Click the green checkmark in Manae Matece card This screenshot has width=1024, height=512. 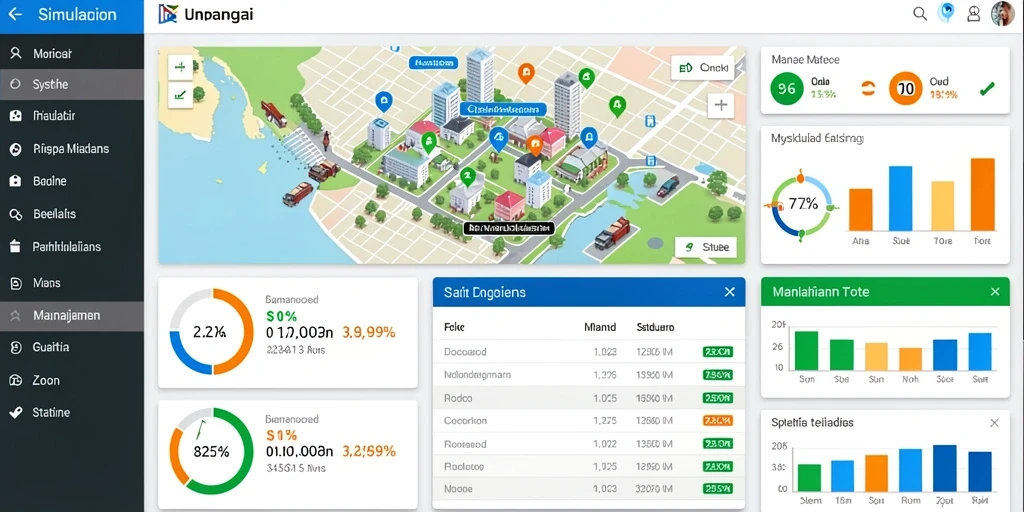point(987,88)
